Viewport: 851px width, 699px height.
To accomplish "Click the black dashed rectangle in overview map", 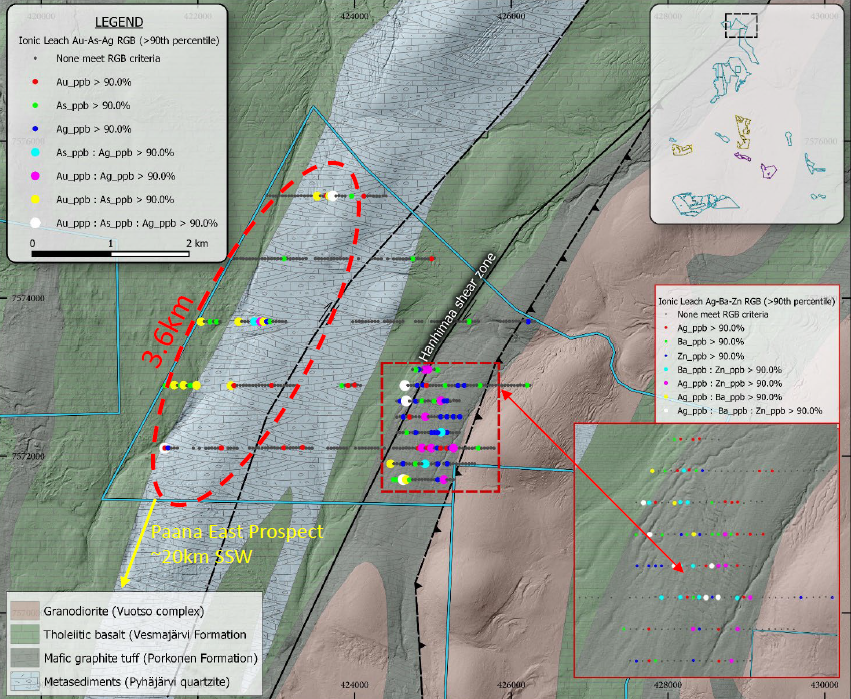I will [x=741, y=25].
